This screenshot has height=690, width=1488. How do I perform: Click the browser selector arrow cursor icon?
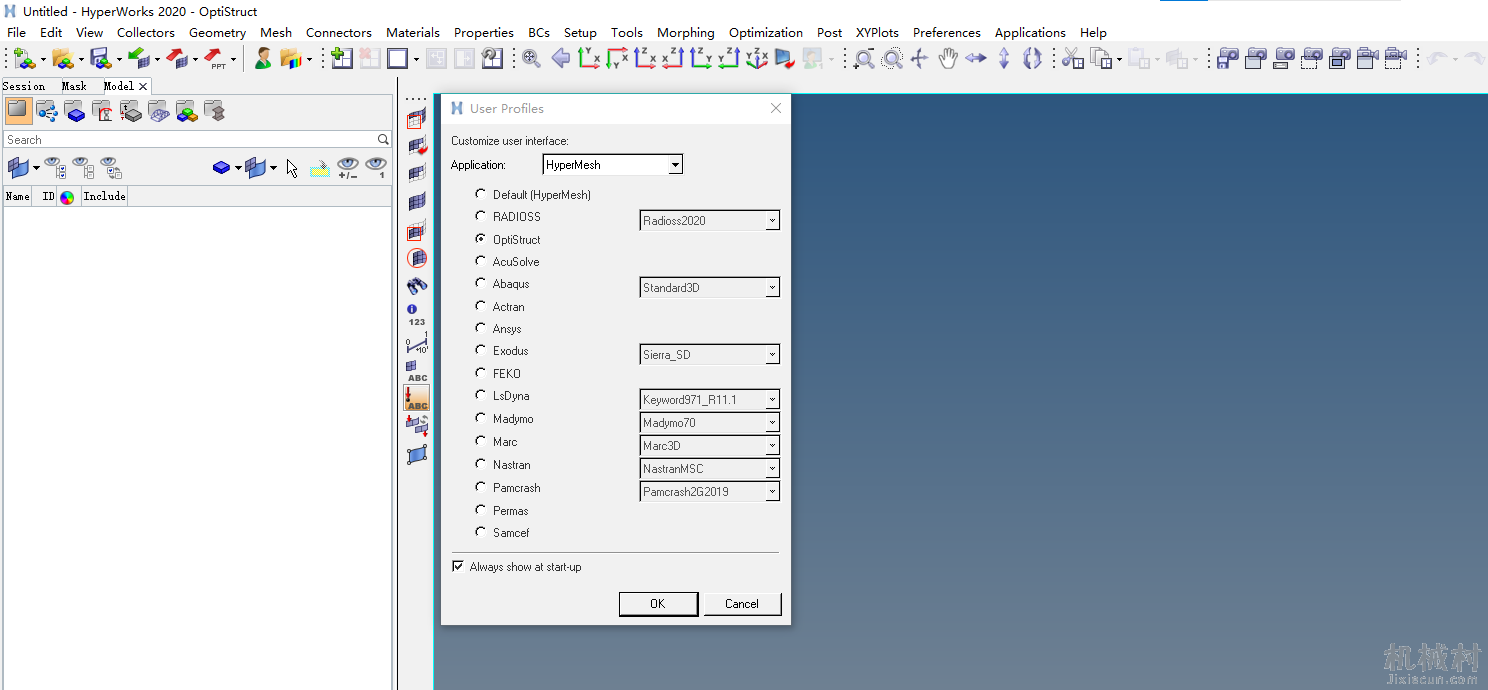[292, 168]
